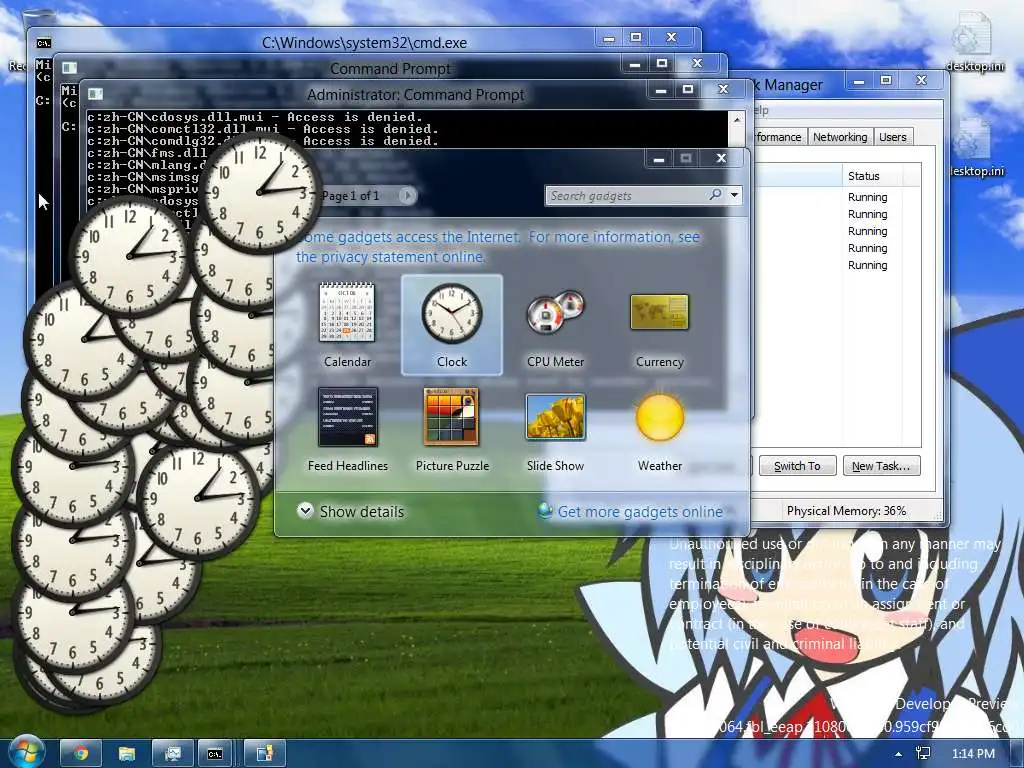Open File Explorer from the taskbar
The height and width of the screenshot is (768, 1024).
[127, 754]
